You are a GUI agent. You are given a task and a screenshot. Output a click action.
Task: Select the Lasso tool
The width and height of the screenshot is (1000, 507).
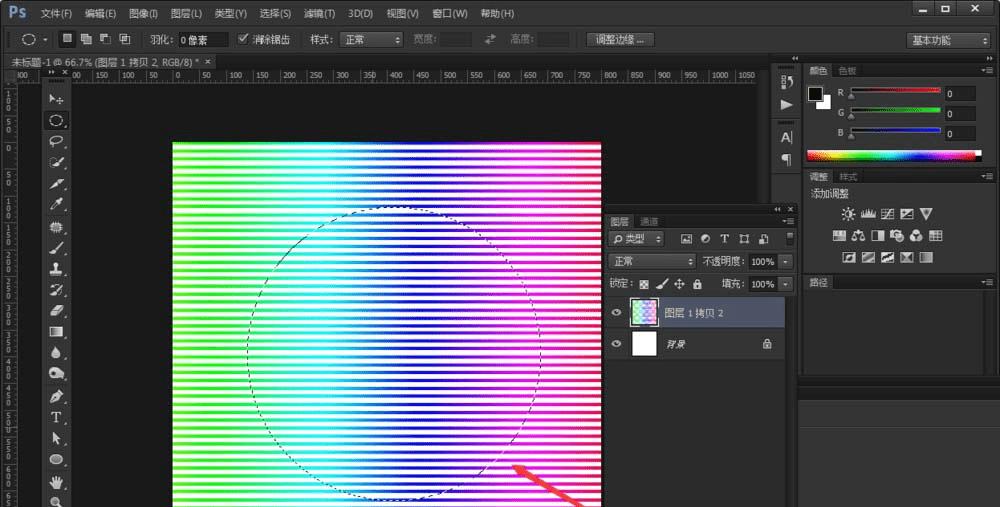click(56, 141)
